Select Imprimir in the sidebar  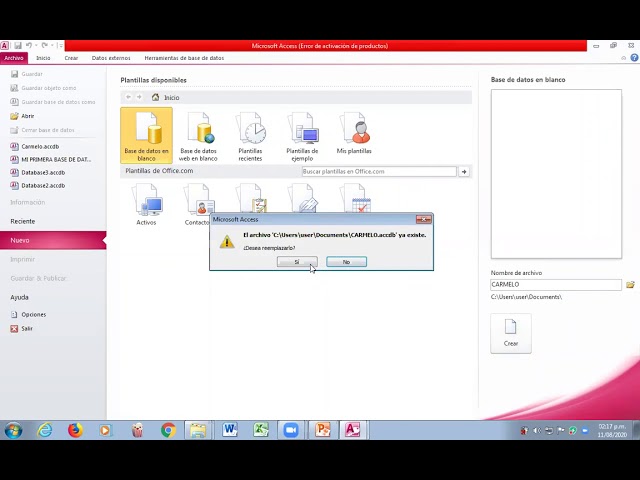coord(23,259)
